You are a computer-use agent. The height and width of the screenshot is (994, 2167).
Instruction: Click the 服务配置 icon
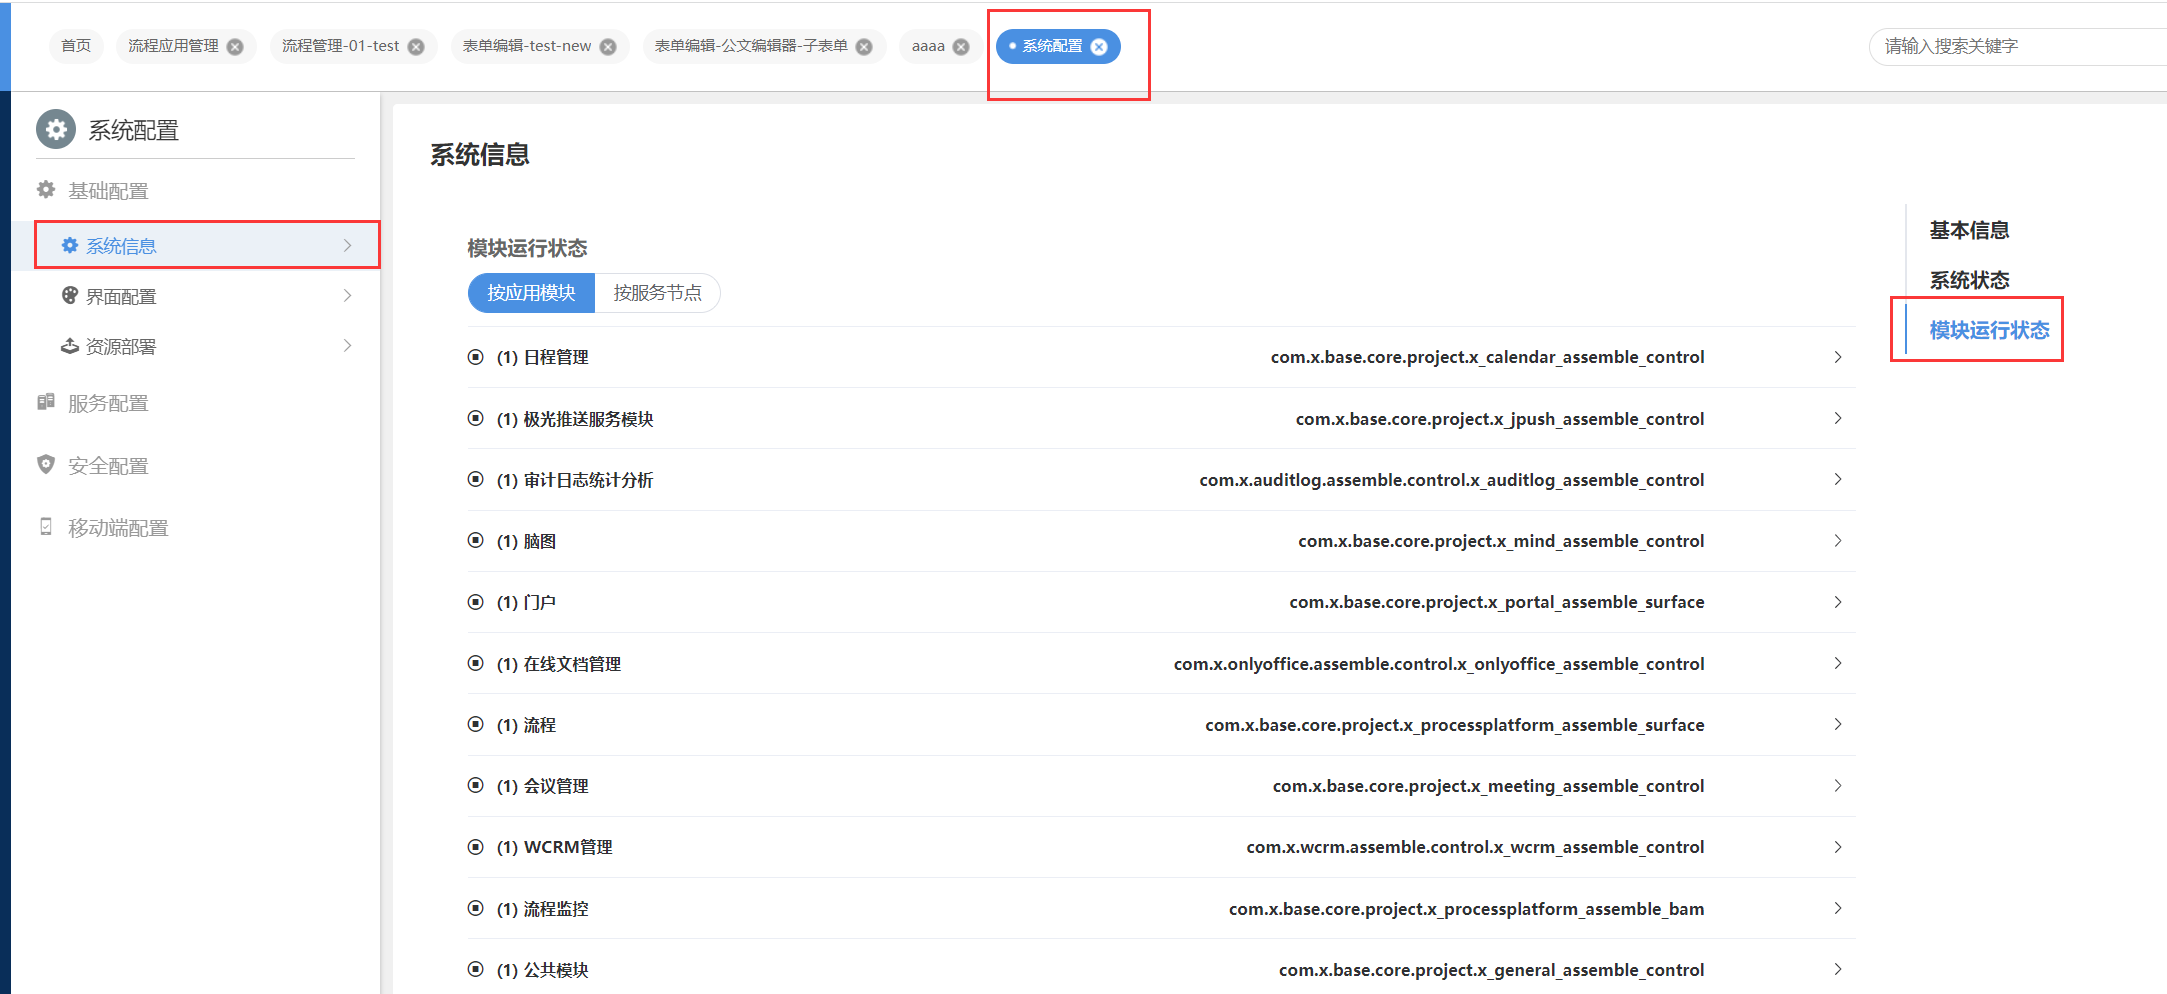(46, 402)
